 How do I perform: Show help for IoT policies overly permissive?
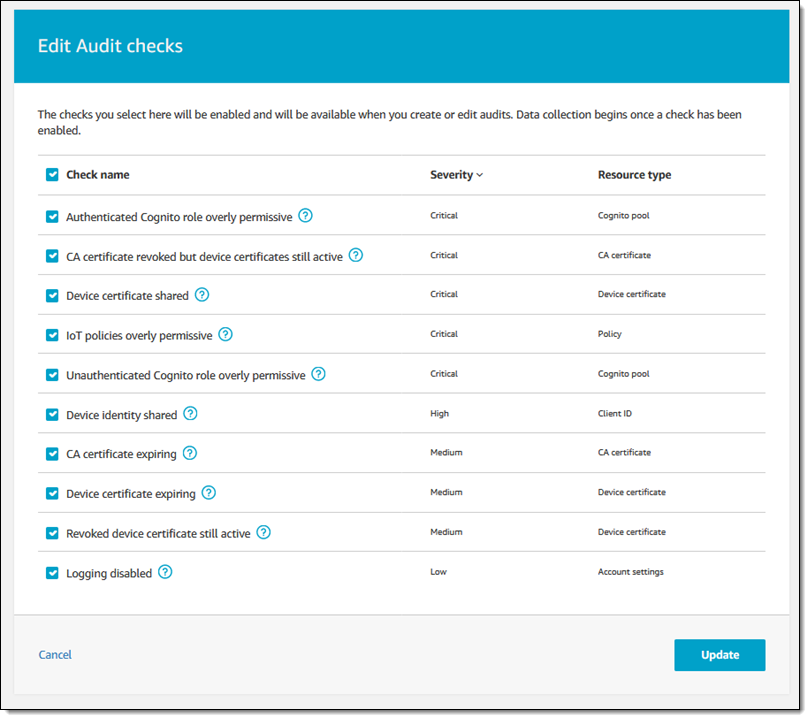point(226,334)
